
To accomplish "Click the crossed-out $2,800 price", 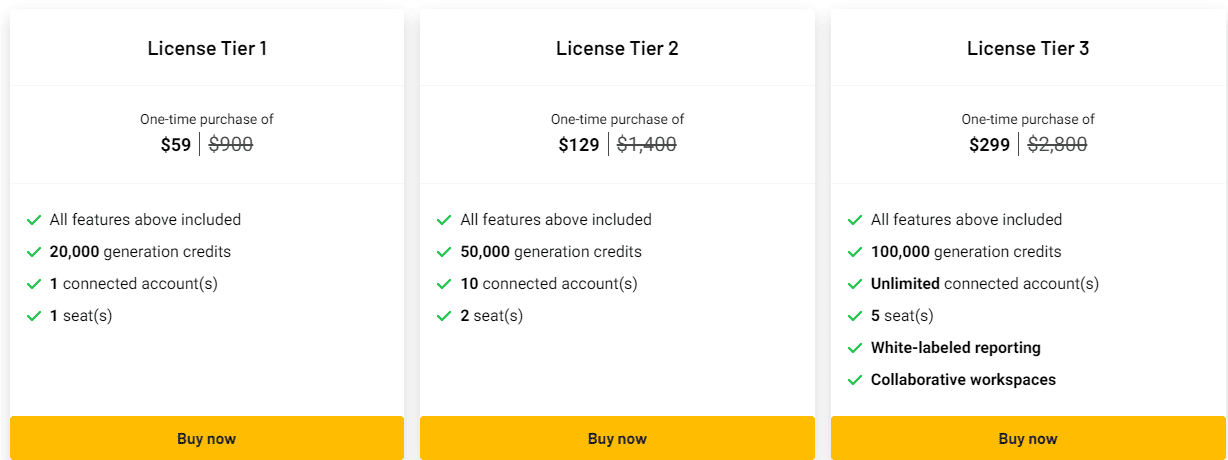I will (1057, 145).
